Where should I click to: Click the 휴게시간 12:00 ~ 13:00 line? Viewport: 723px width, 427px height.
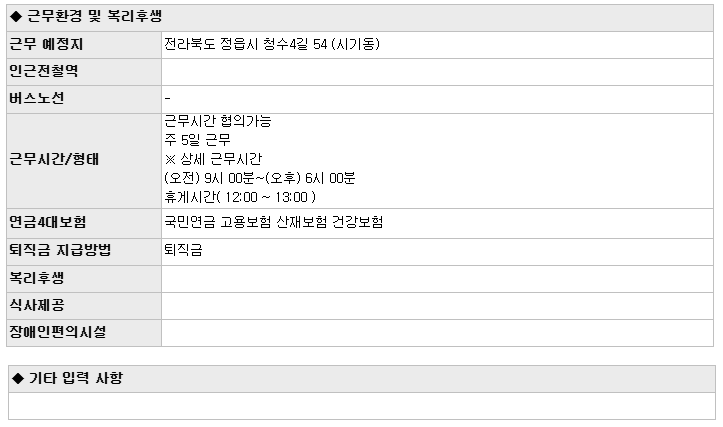[x=240, y=197]
